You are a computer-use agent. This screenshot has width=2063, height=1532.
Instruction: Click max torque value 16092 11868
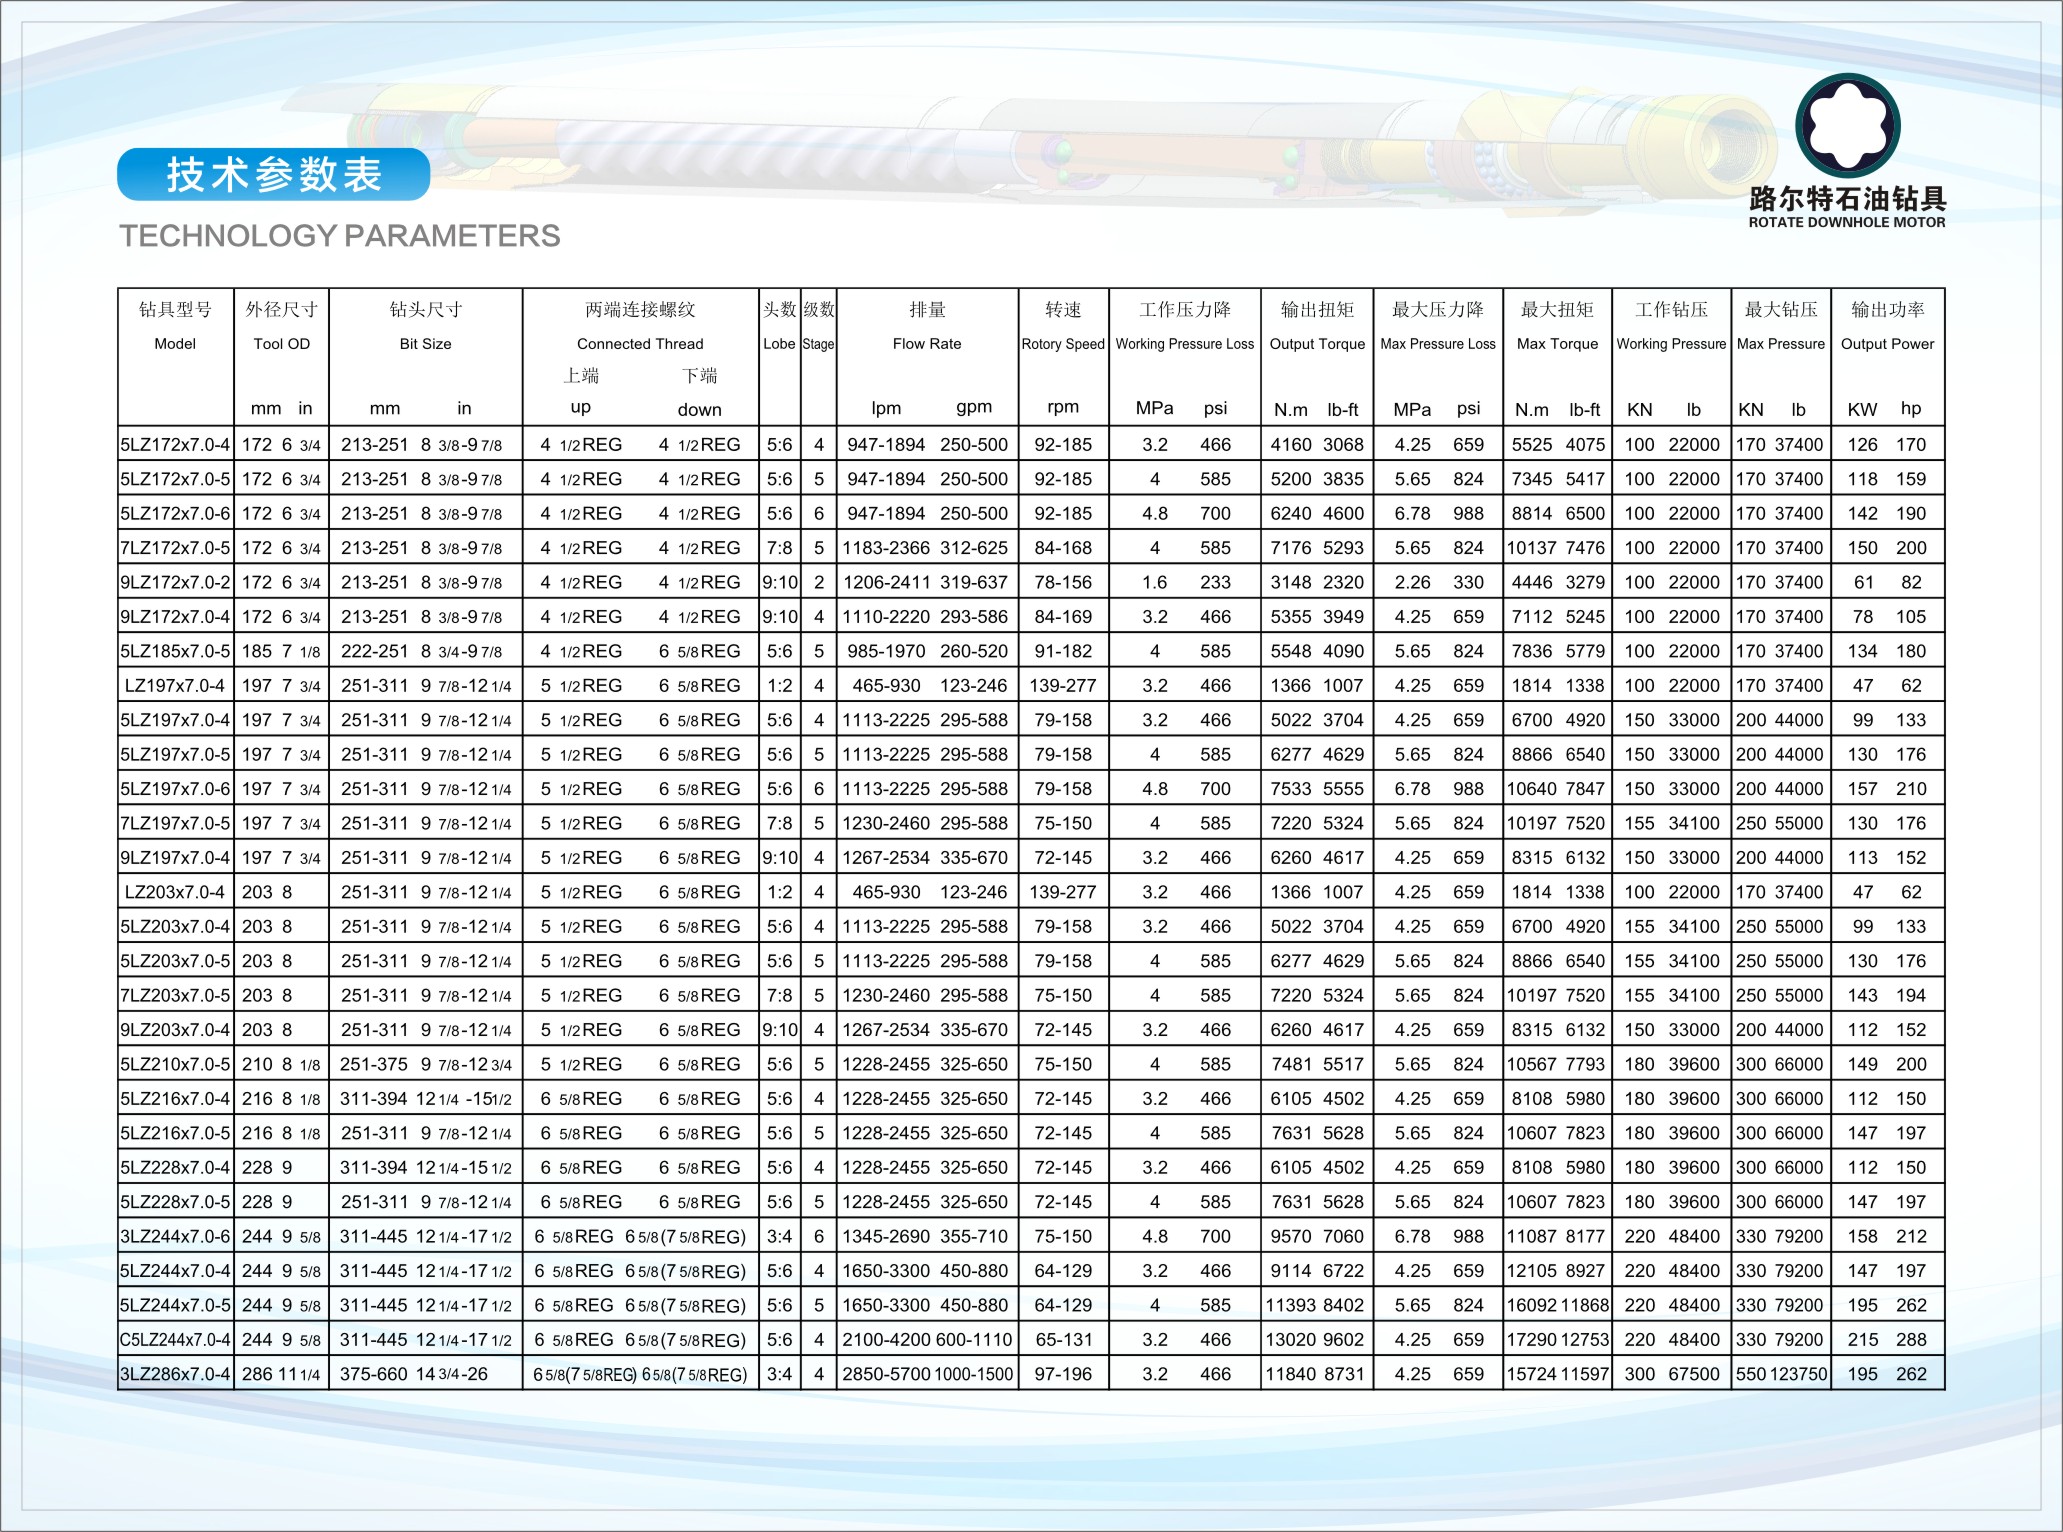tap(1558, 1305)
